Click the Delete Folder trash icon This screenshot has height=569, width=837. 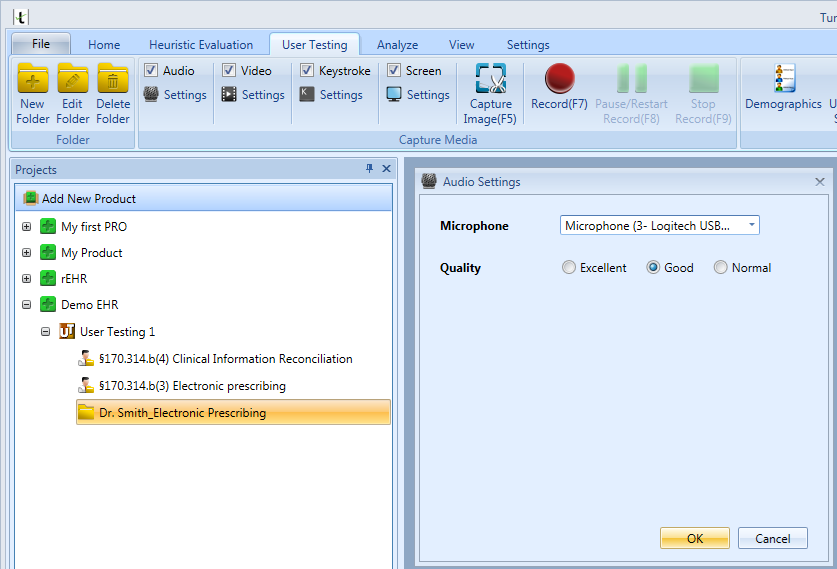[x=113, y=78]
